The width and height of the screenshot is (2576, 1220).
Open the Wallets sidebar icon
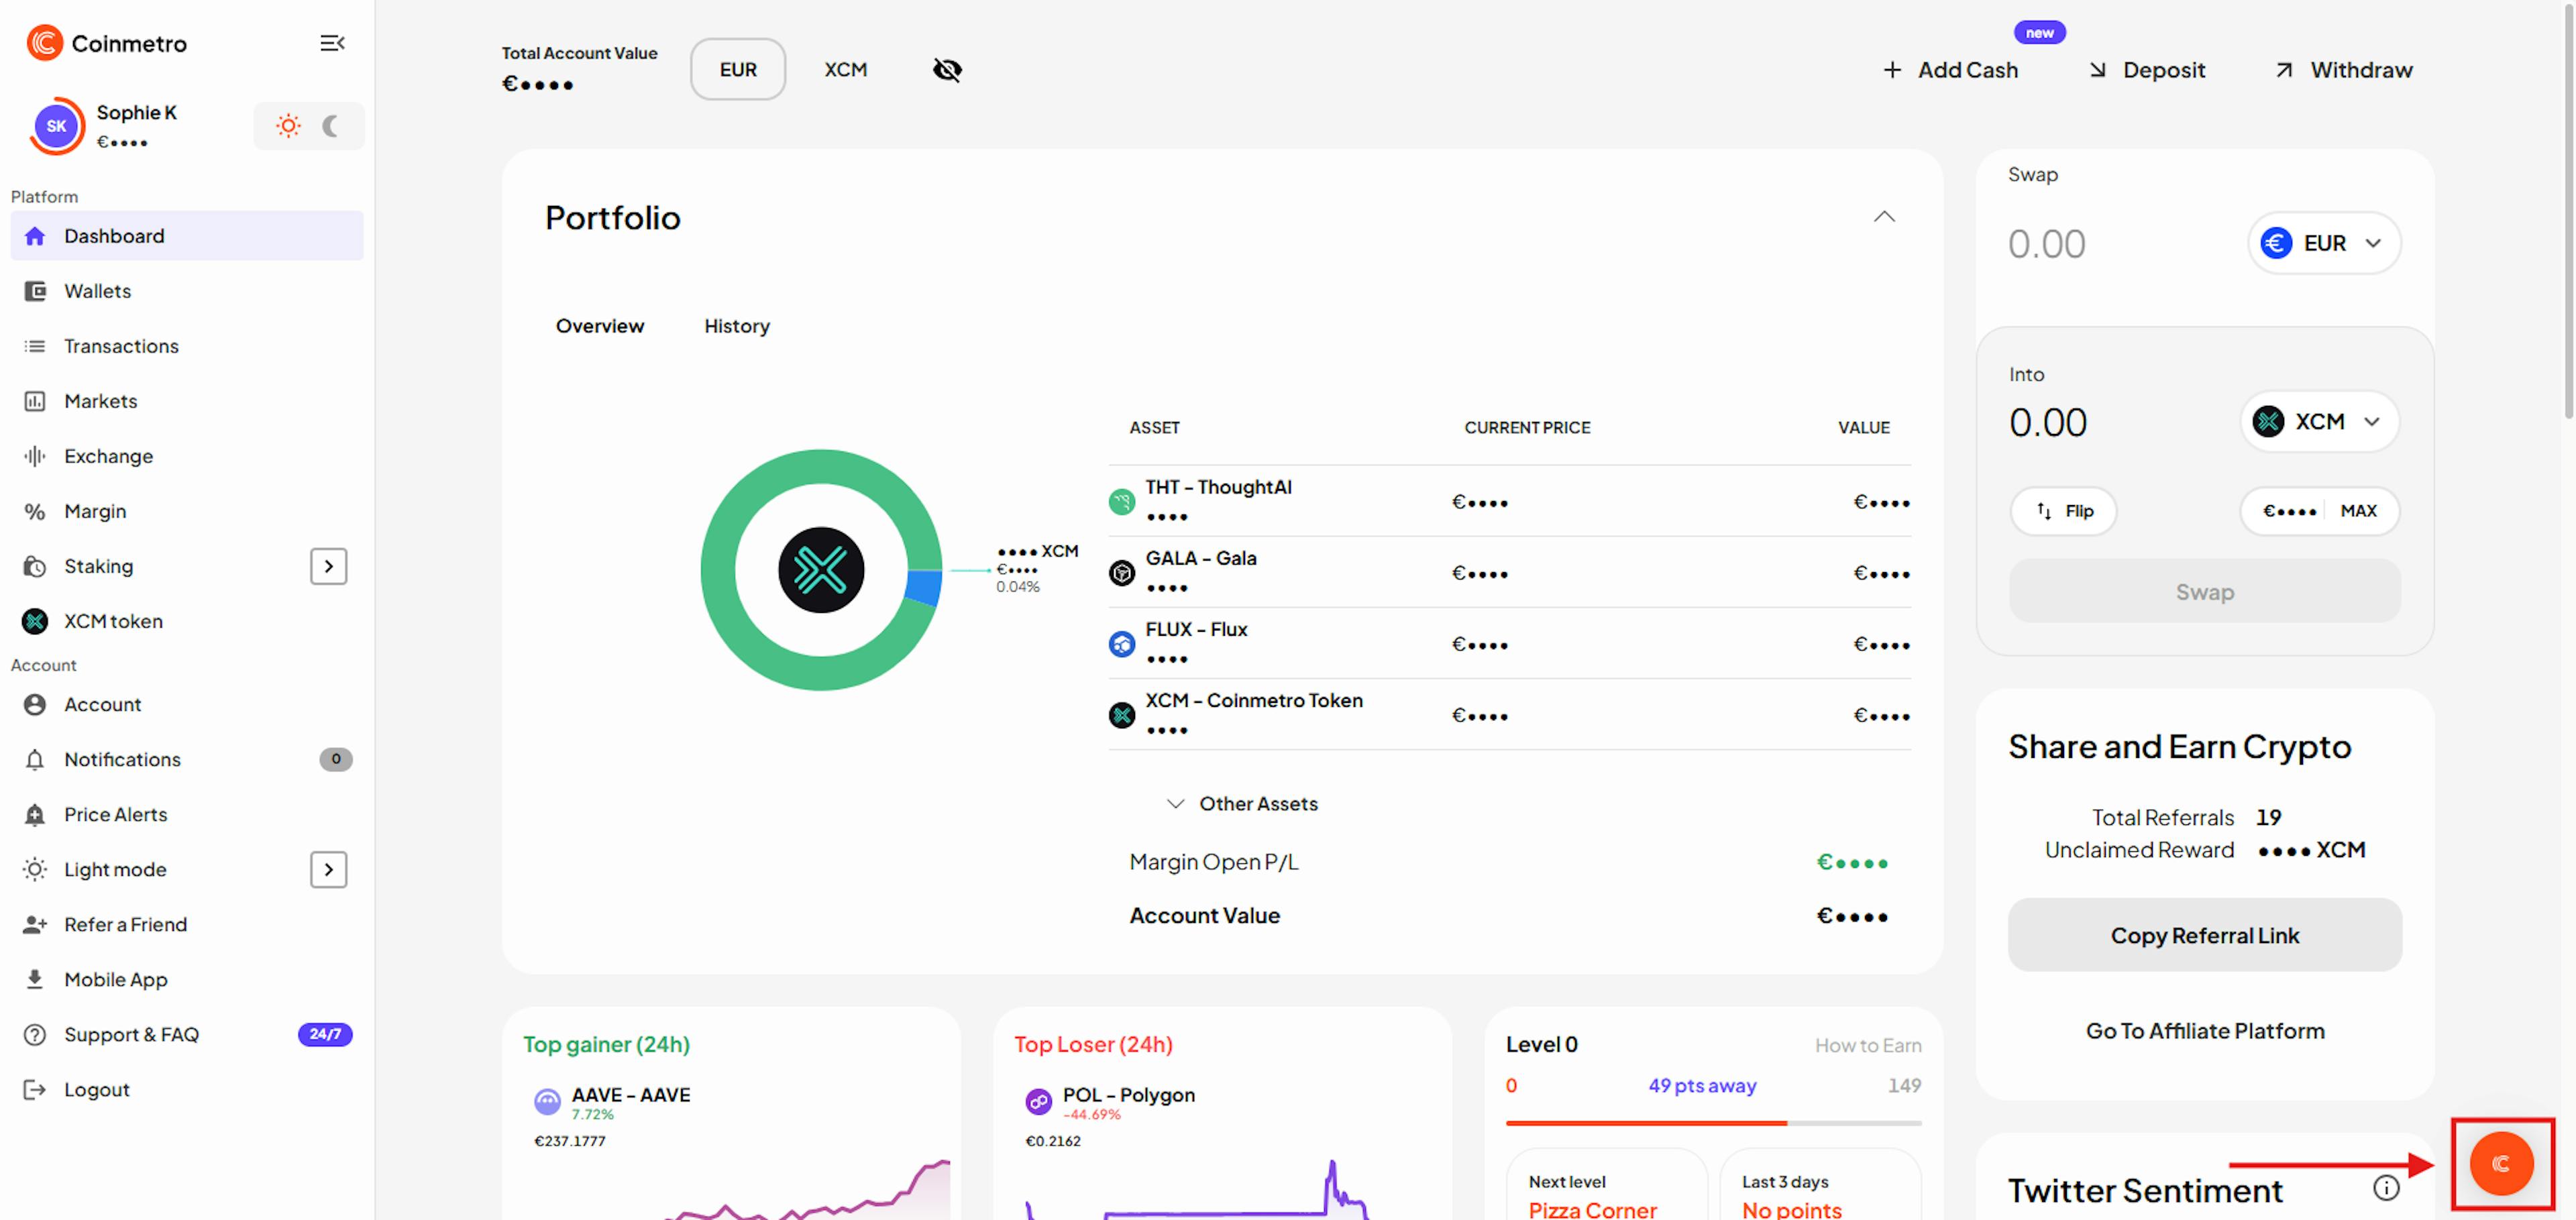tap(35, 291)
